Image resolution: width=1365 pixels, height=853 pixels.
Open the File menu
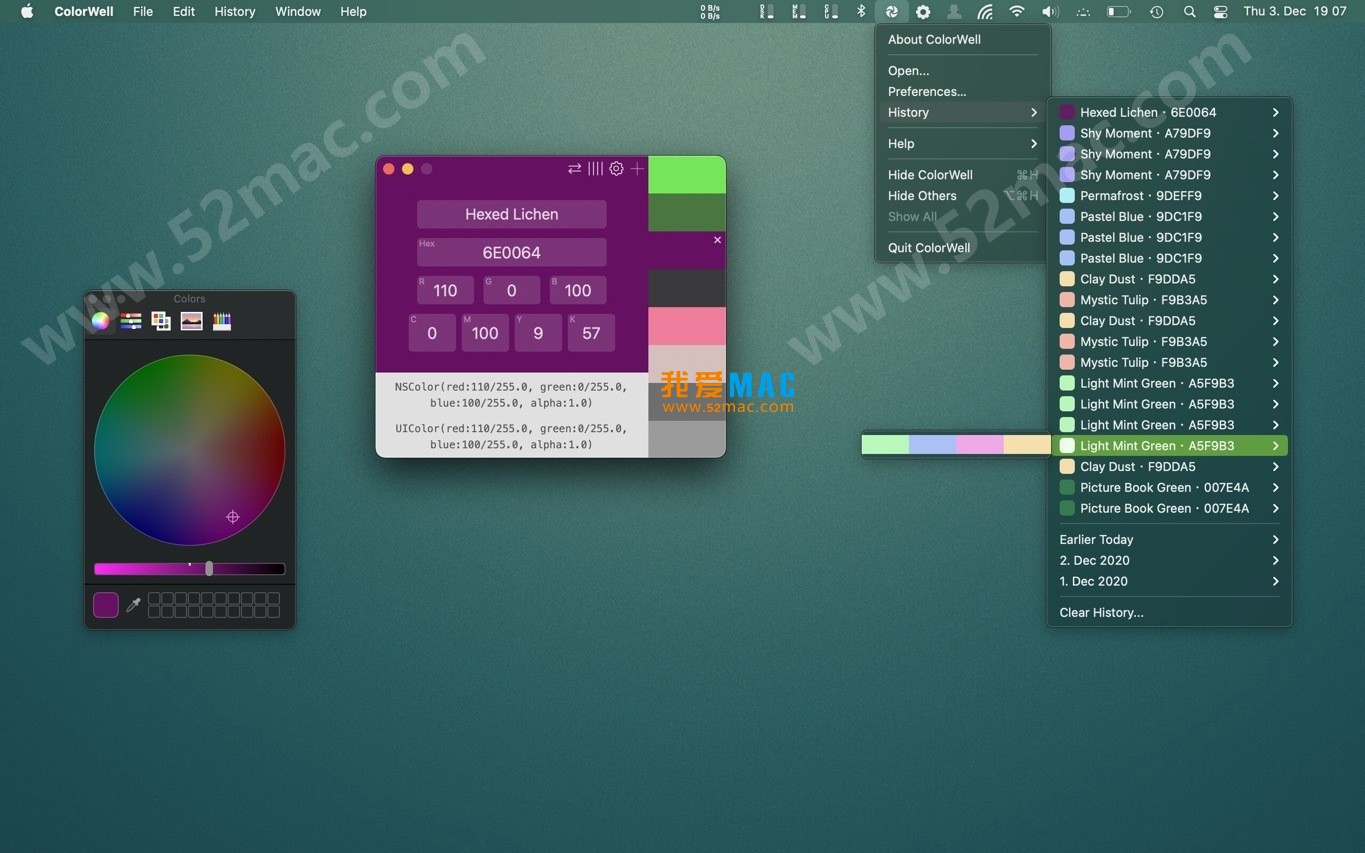pyautogui.click(x=143, y=12)
